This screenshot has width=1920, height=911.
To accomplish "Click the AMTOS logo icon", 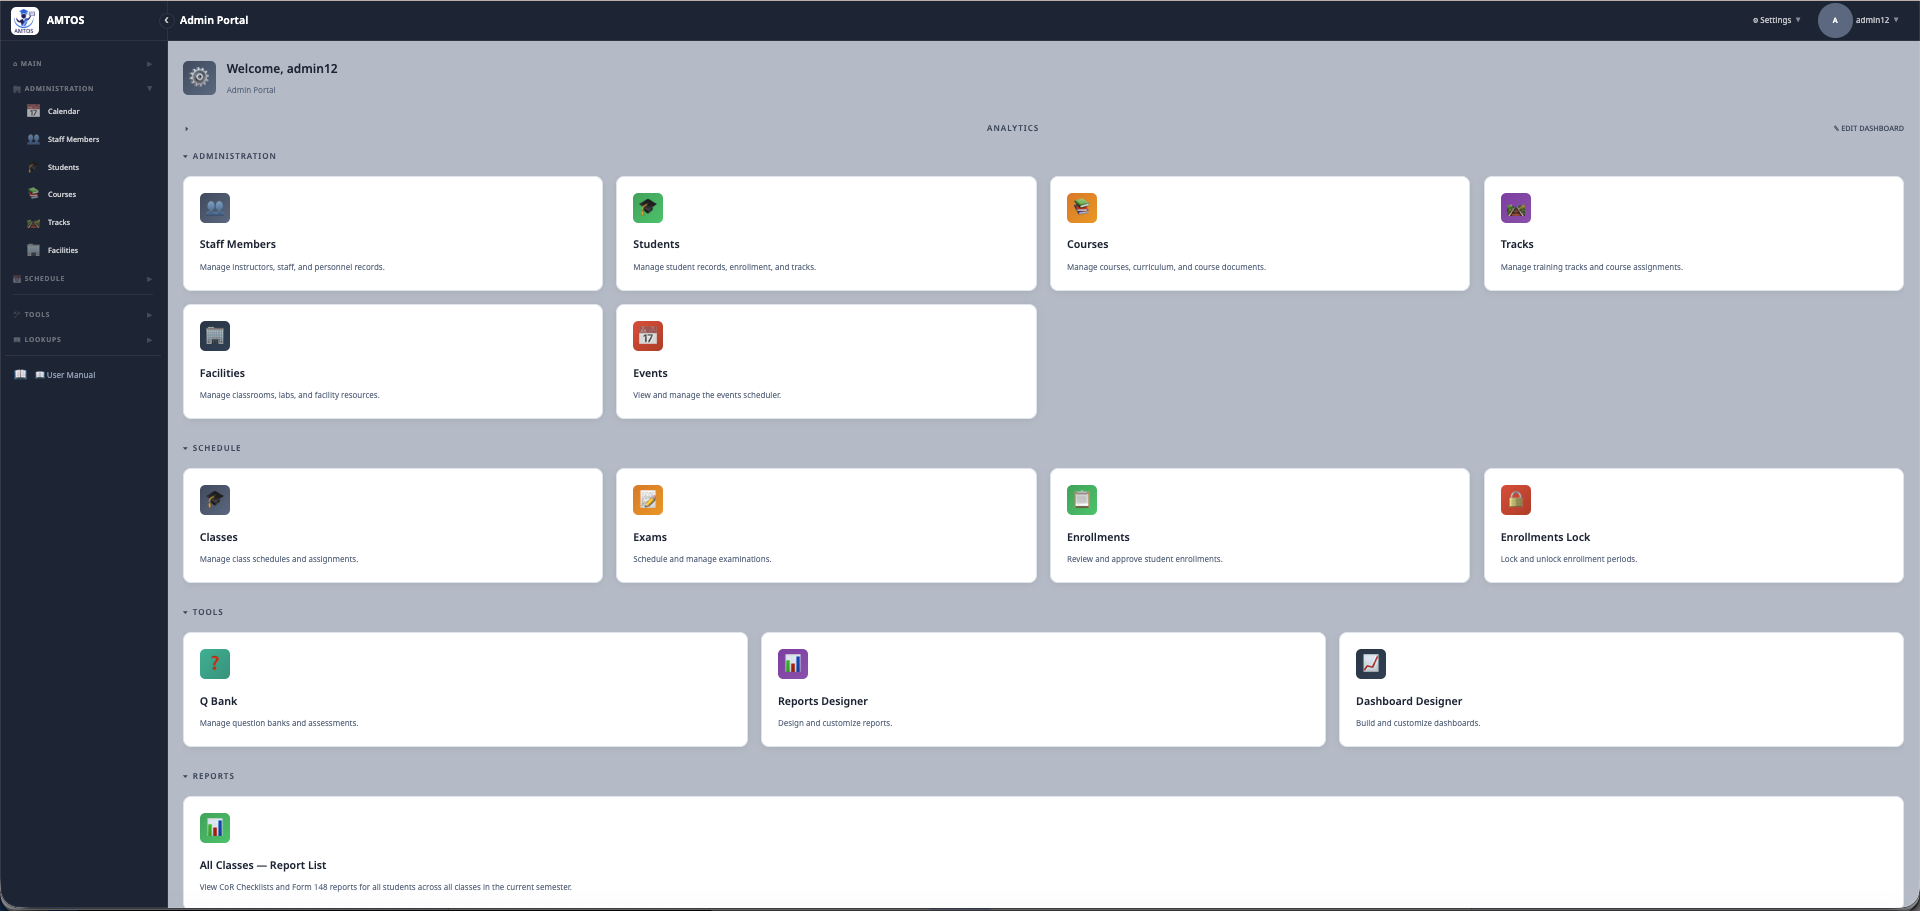I will [x=25, y=20].
